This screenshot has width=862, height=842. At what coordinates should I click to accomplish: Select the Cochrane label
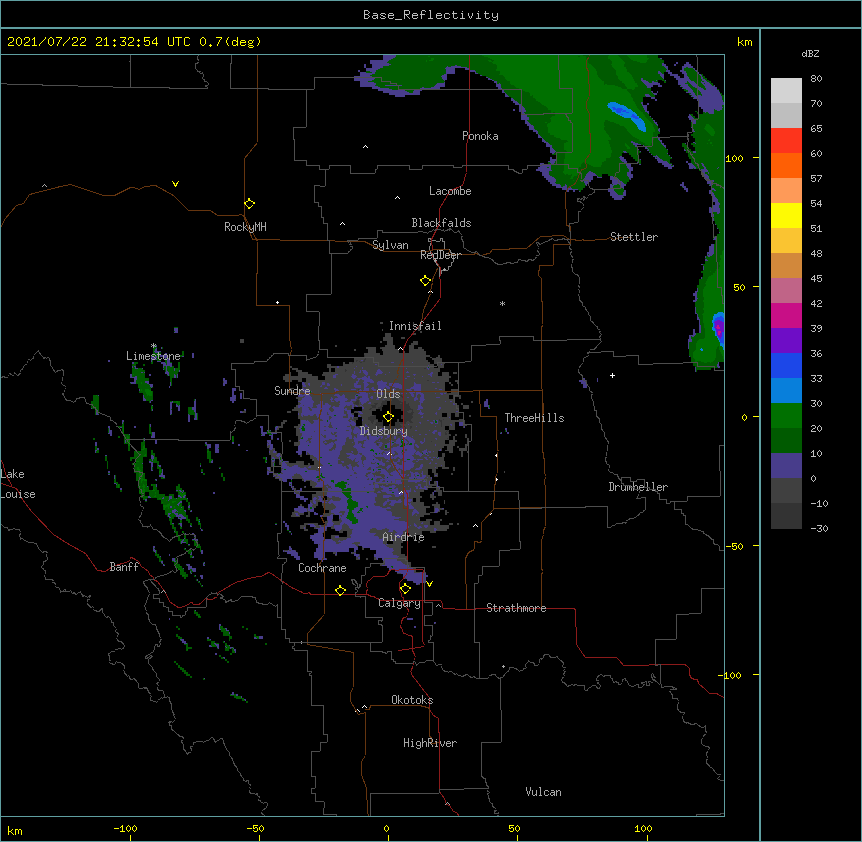tap(322, 568)
